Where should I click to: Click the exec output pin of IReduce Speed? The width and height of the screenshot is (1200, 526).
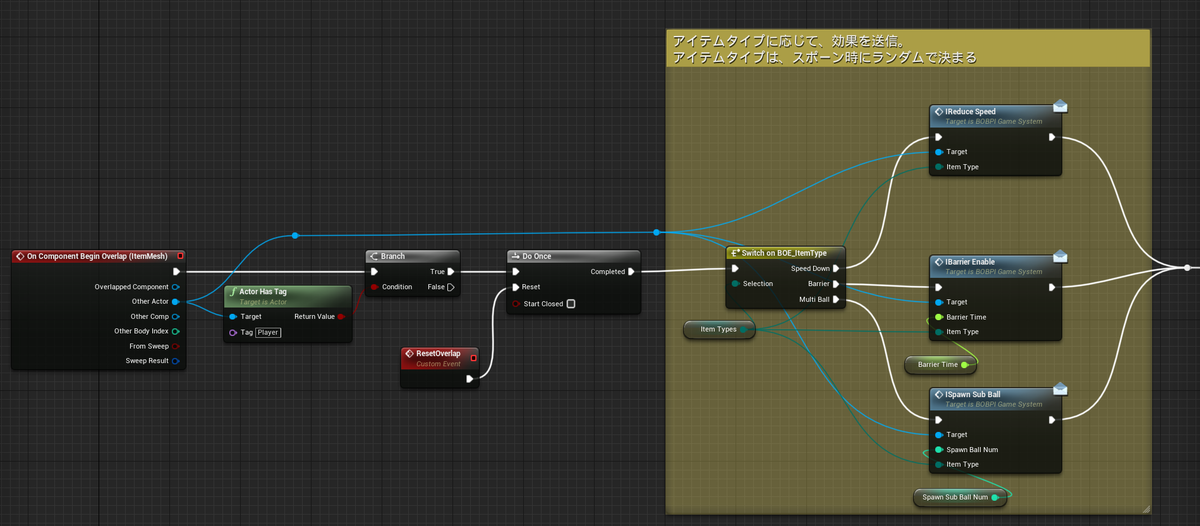[1052, 137]
